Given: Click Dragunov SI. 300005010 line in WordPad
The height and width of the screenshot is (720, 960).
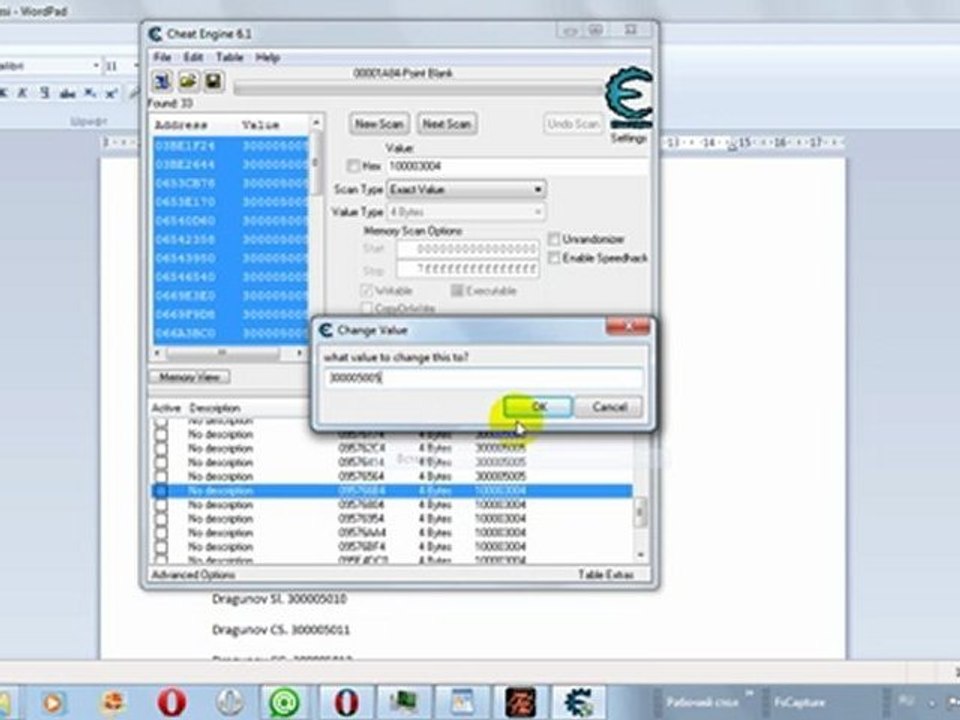Looking at the screenshot, I should pyautogui.click(x=279, y=598).
